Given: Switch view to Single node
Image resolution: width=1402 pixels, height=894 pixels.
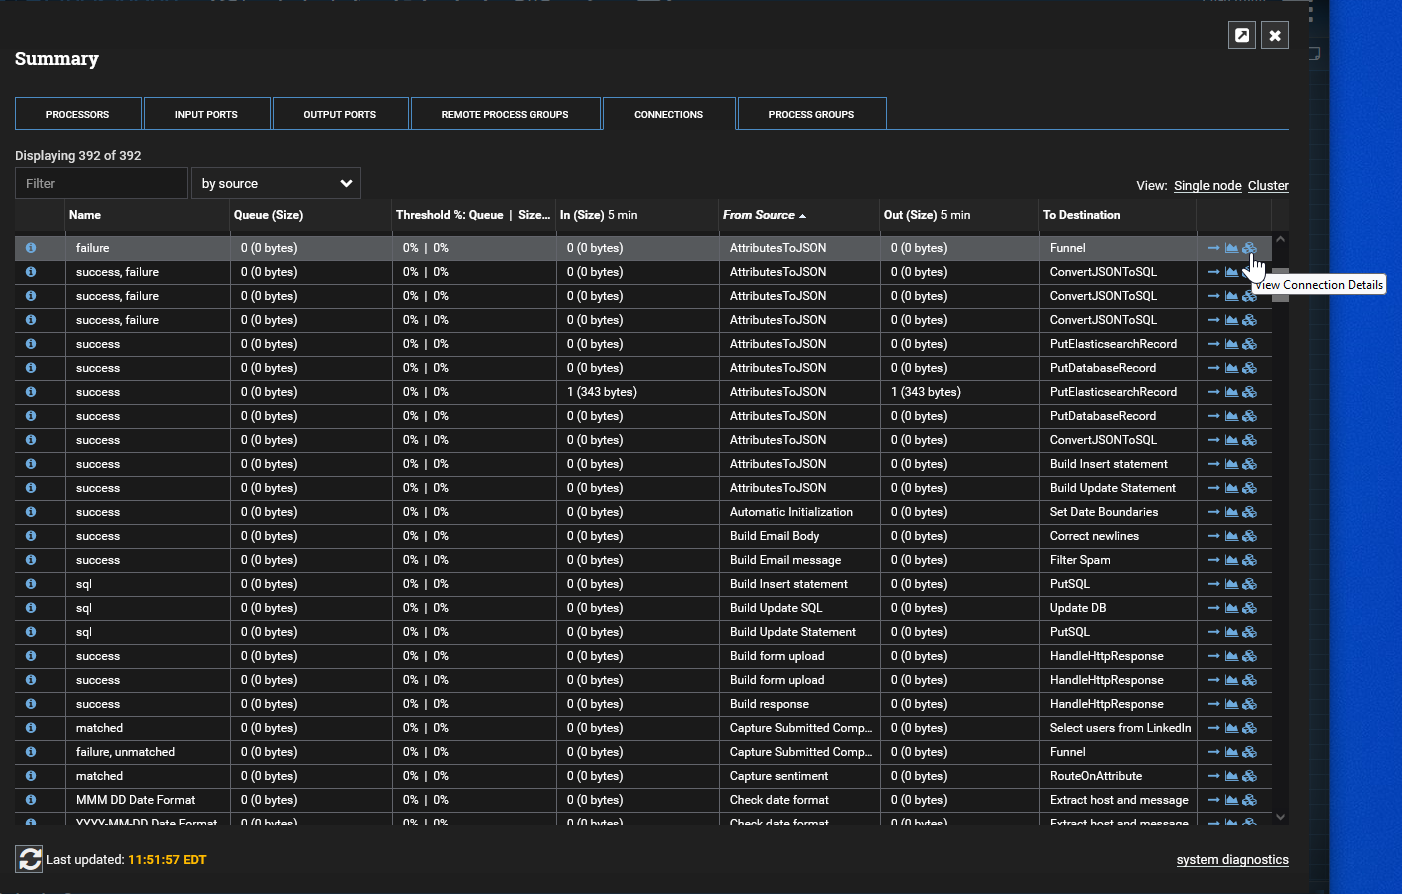Looking at the screenshot, I should tap(1208, 186).
